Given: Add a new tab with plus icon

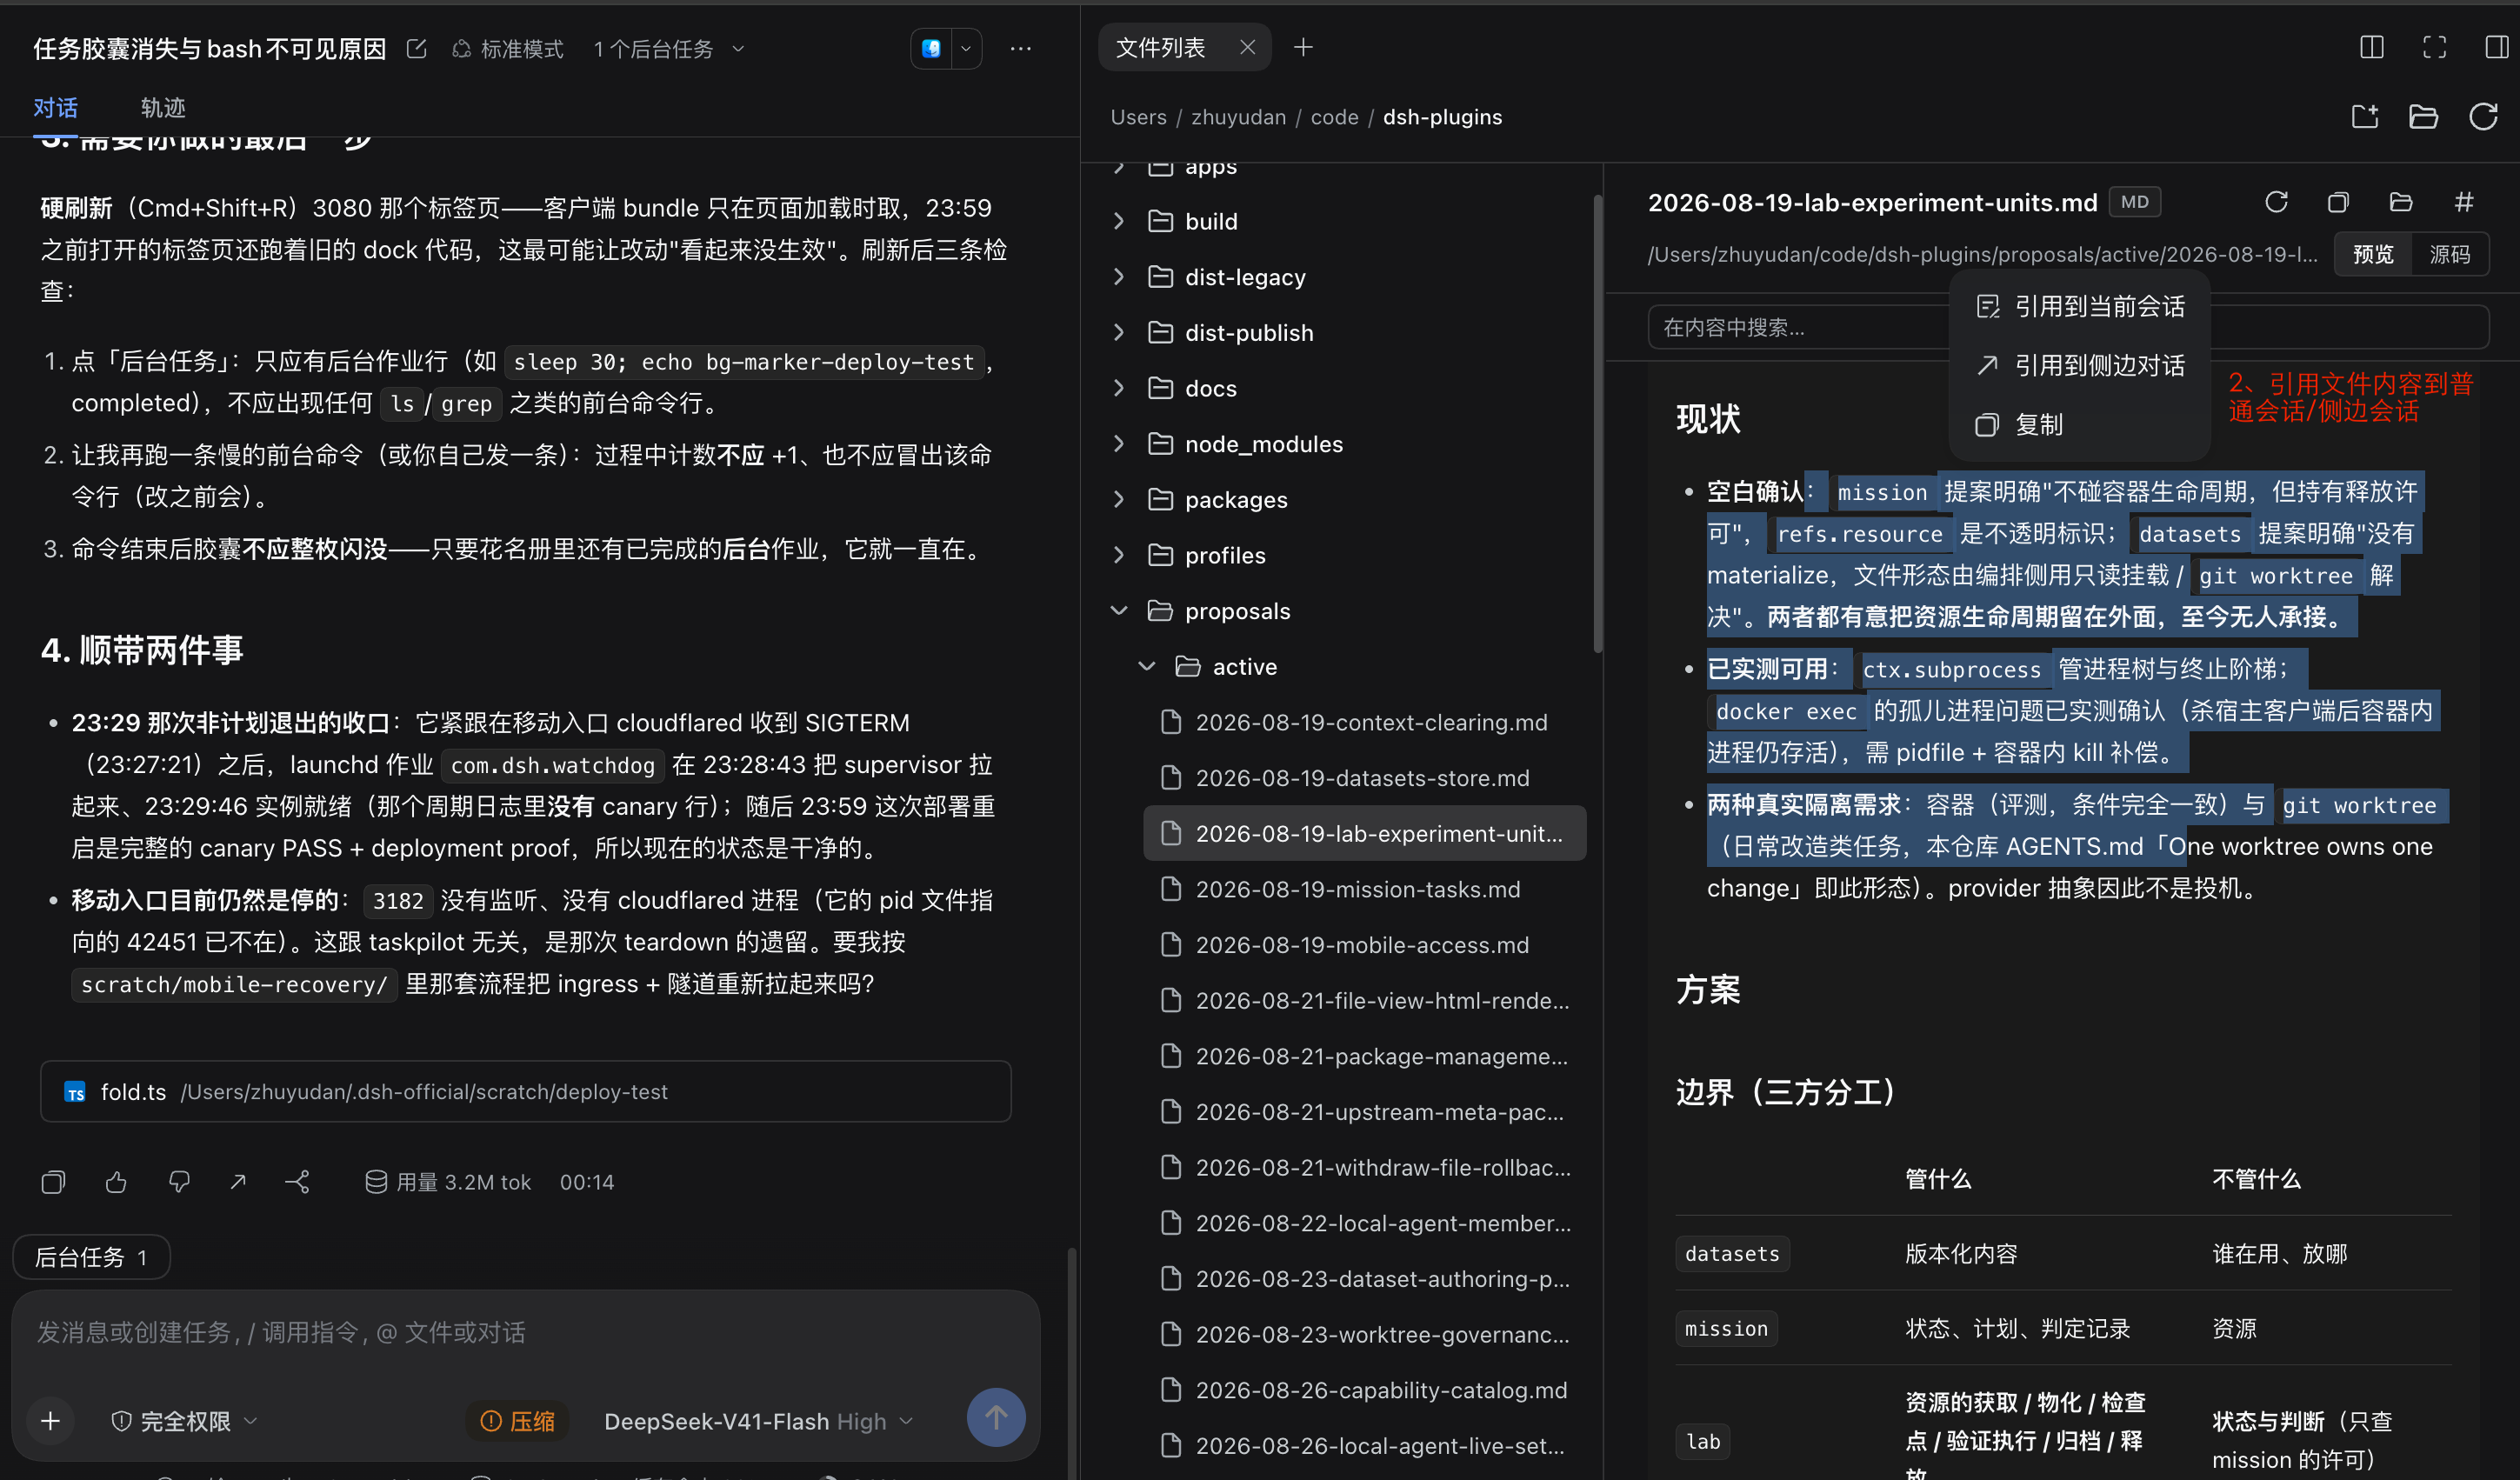Looking at the screenshot, I should [x=1302, y=47].
